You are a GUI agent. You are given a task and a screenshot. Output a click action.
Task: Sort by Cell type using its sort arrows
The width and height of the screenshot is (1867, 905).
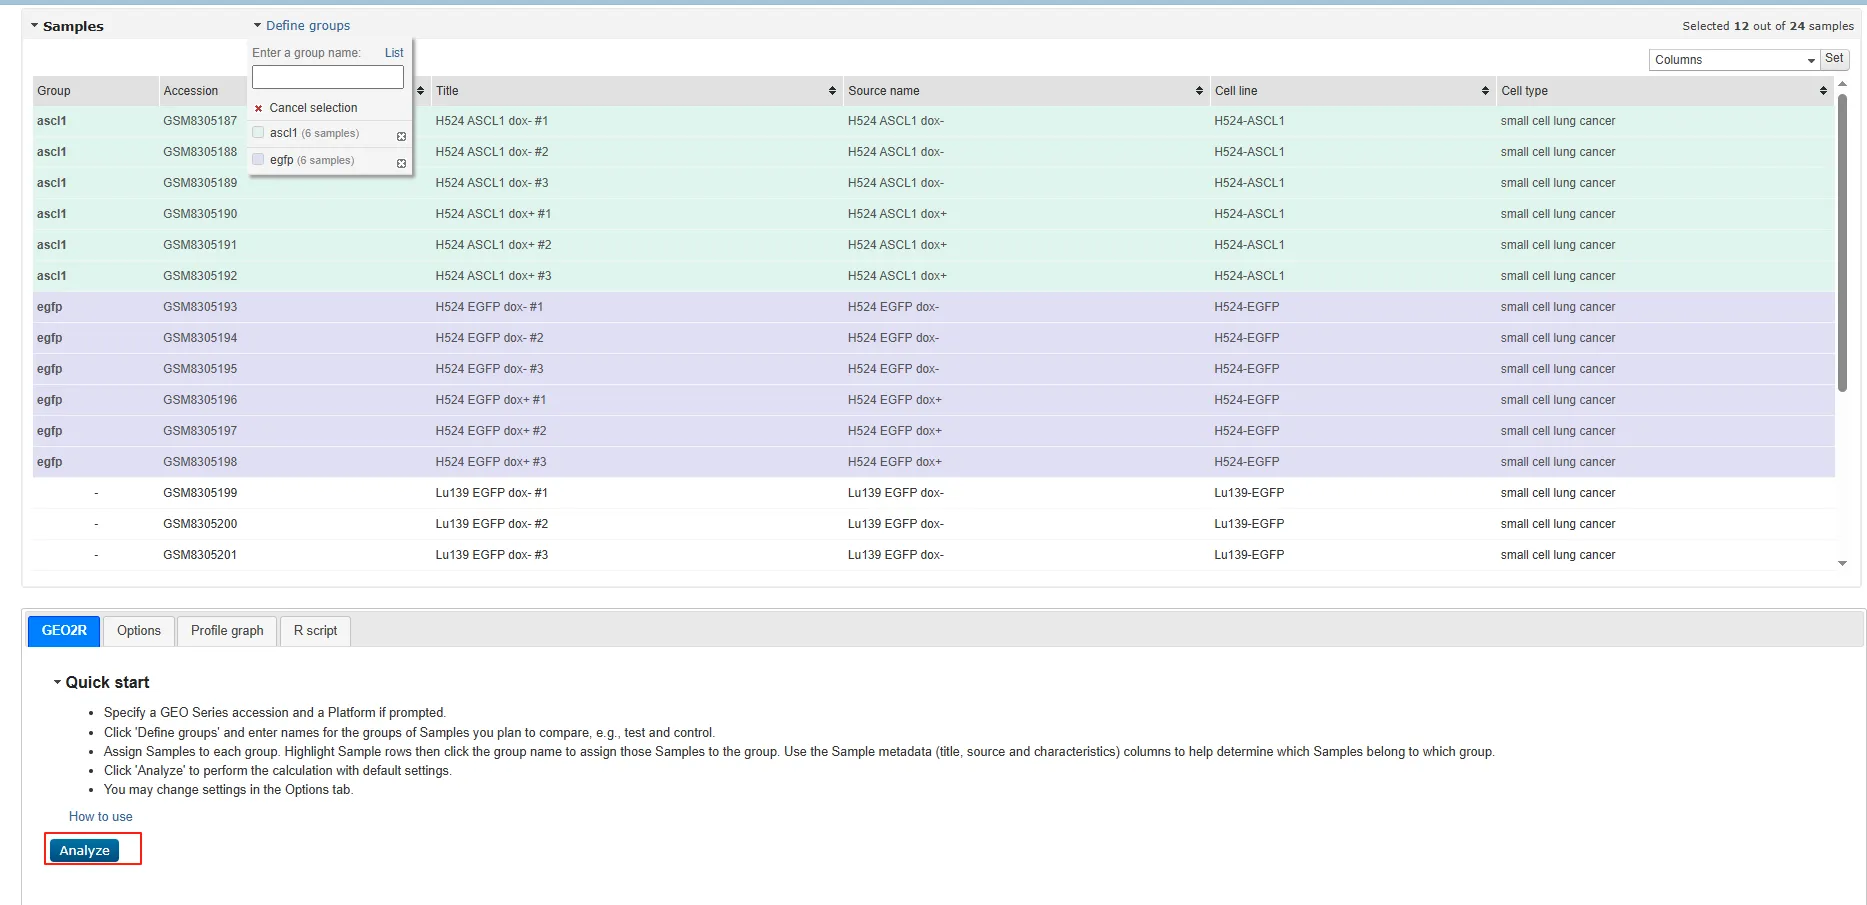tap(1823, 91)
